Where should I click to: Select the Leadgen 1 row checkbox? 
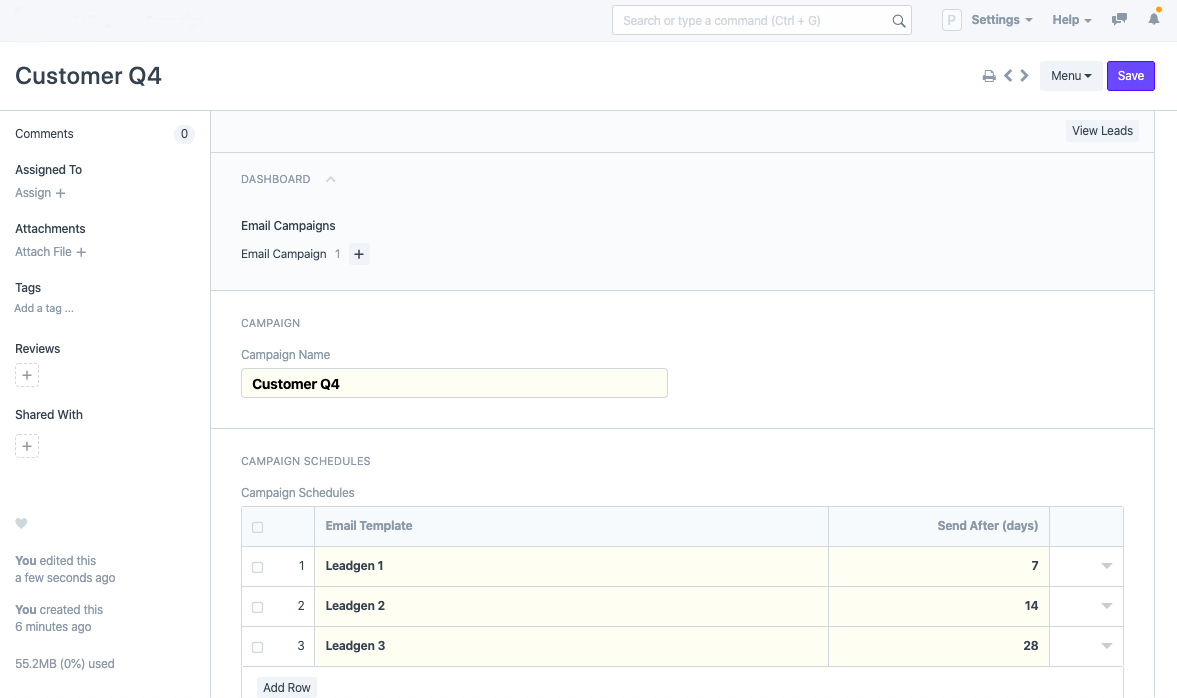click(257, 567)
